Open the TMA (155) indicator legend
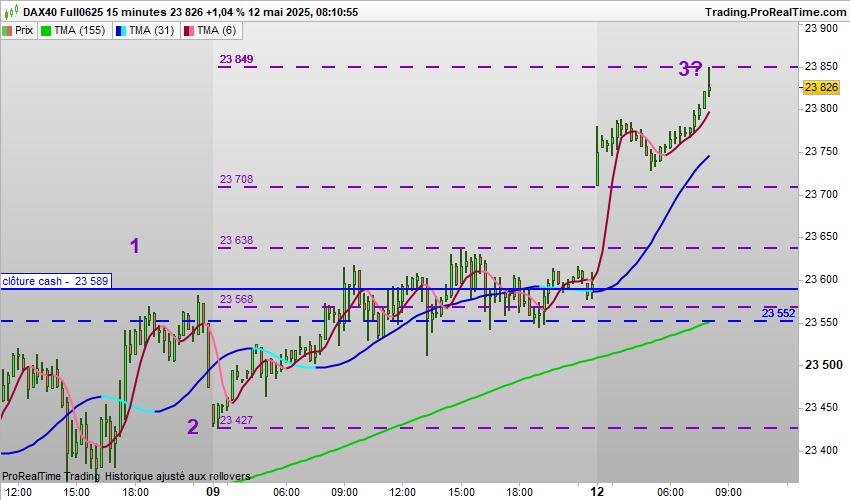The width and height of the screenshot is (850, 500). [74, 30]
